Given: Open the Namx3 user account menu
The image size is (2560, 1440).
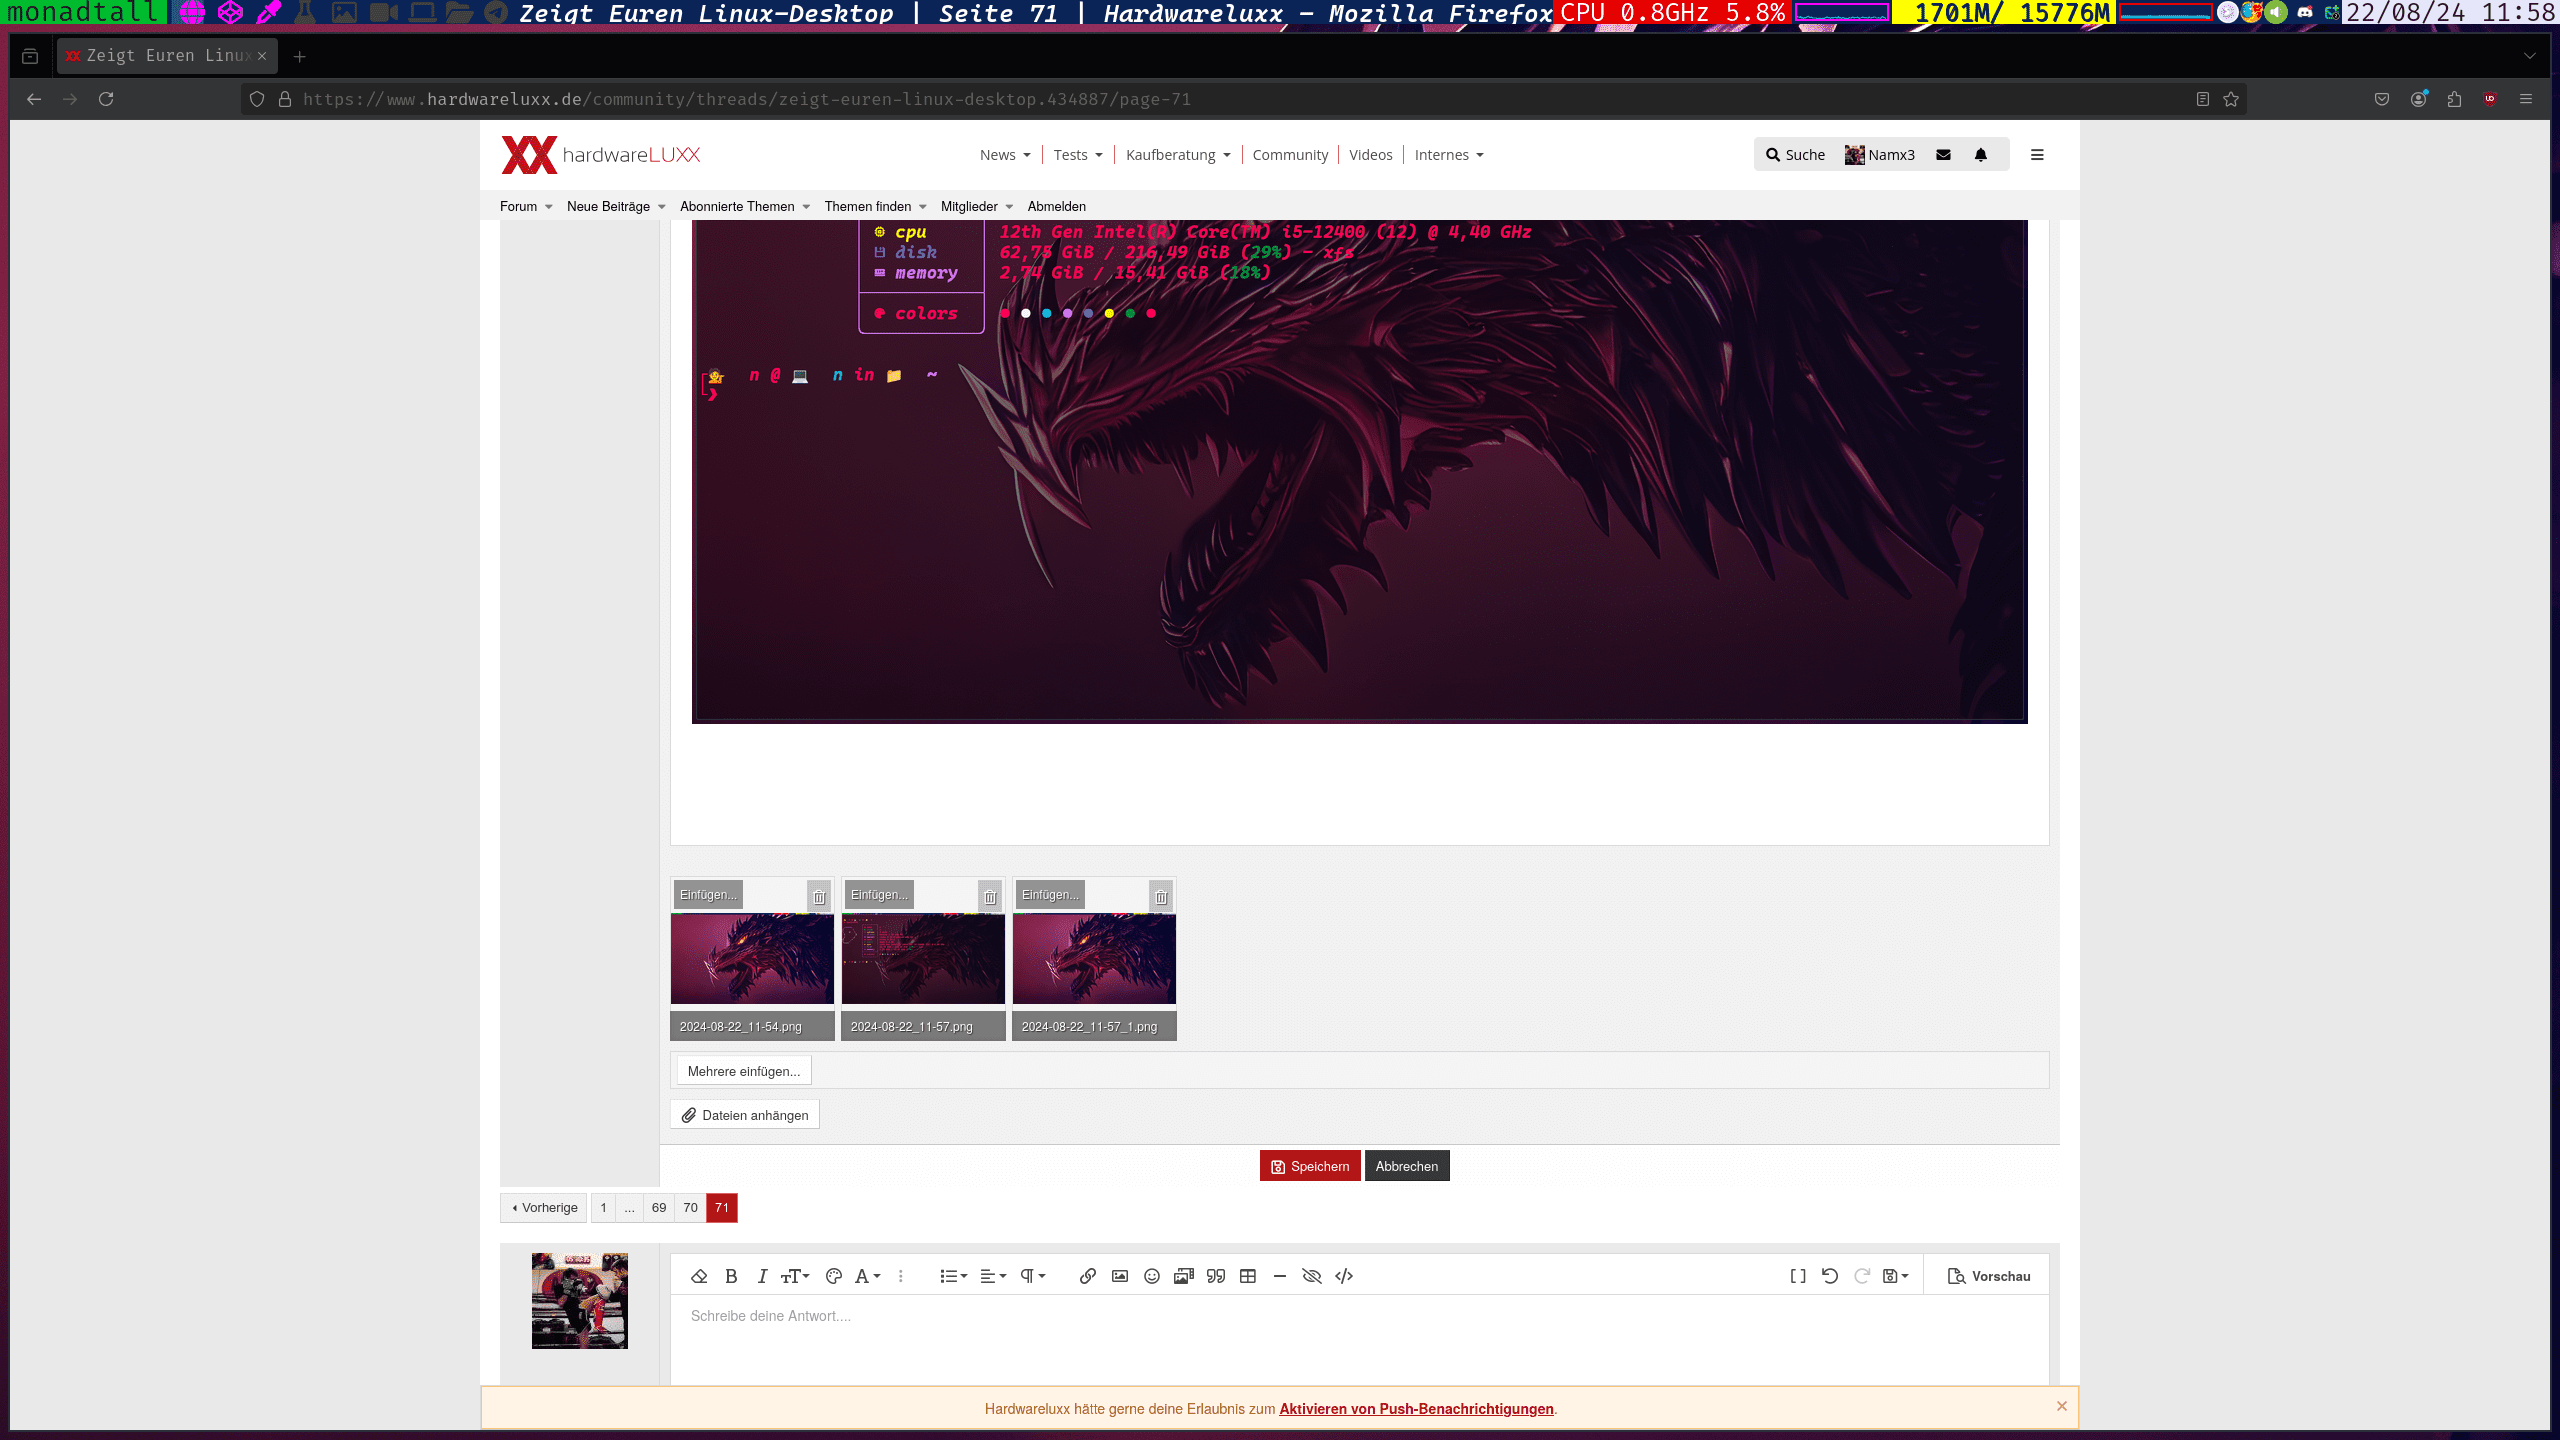Looking at the screenshot, I should pyautogui.click(x=1880, y=155).
